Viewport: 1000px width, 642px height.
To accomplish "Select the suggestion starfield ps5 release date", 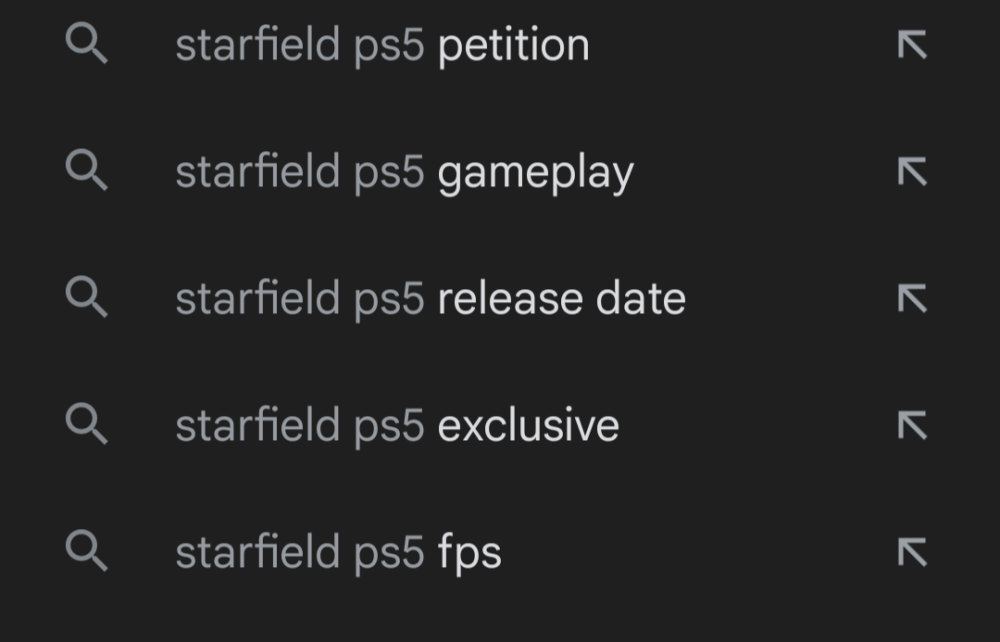I will tap(431, 296).
